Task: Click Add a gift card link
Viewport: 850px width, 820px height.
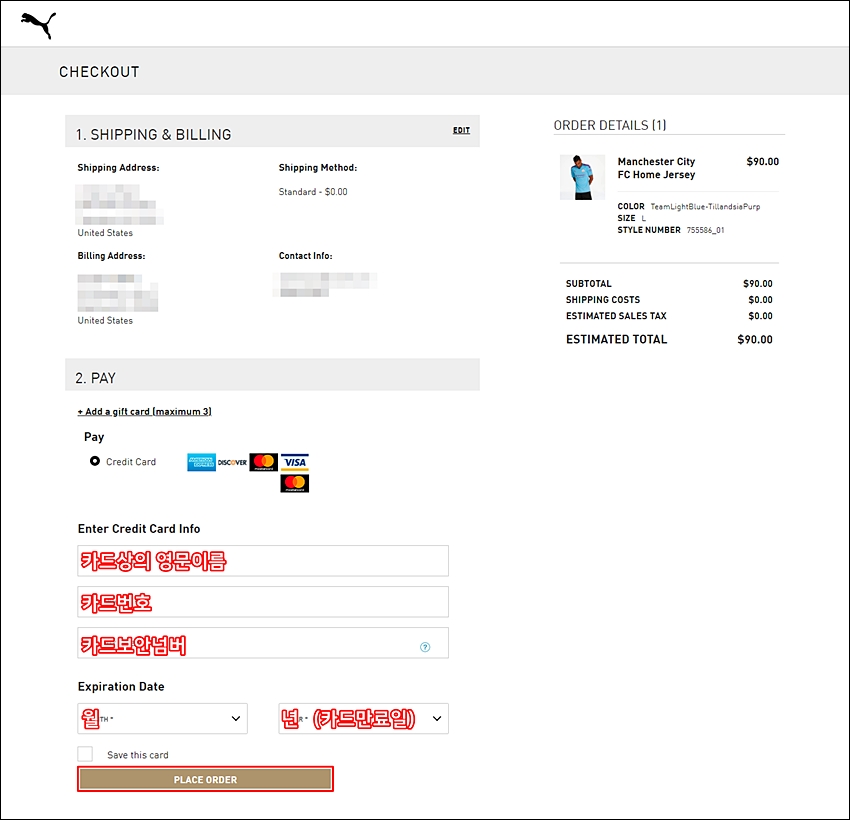Action: (x=145, y=411)
